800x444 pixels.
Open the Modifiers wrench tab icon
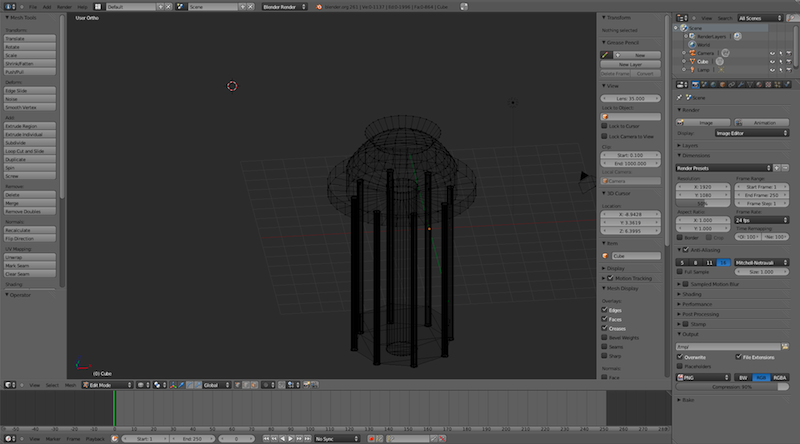[x=741, y=84]
